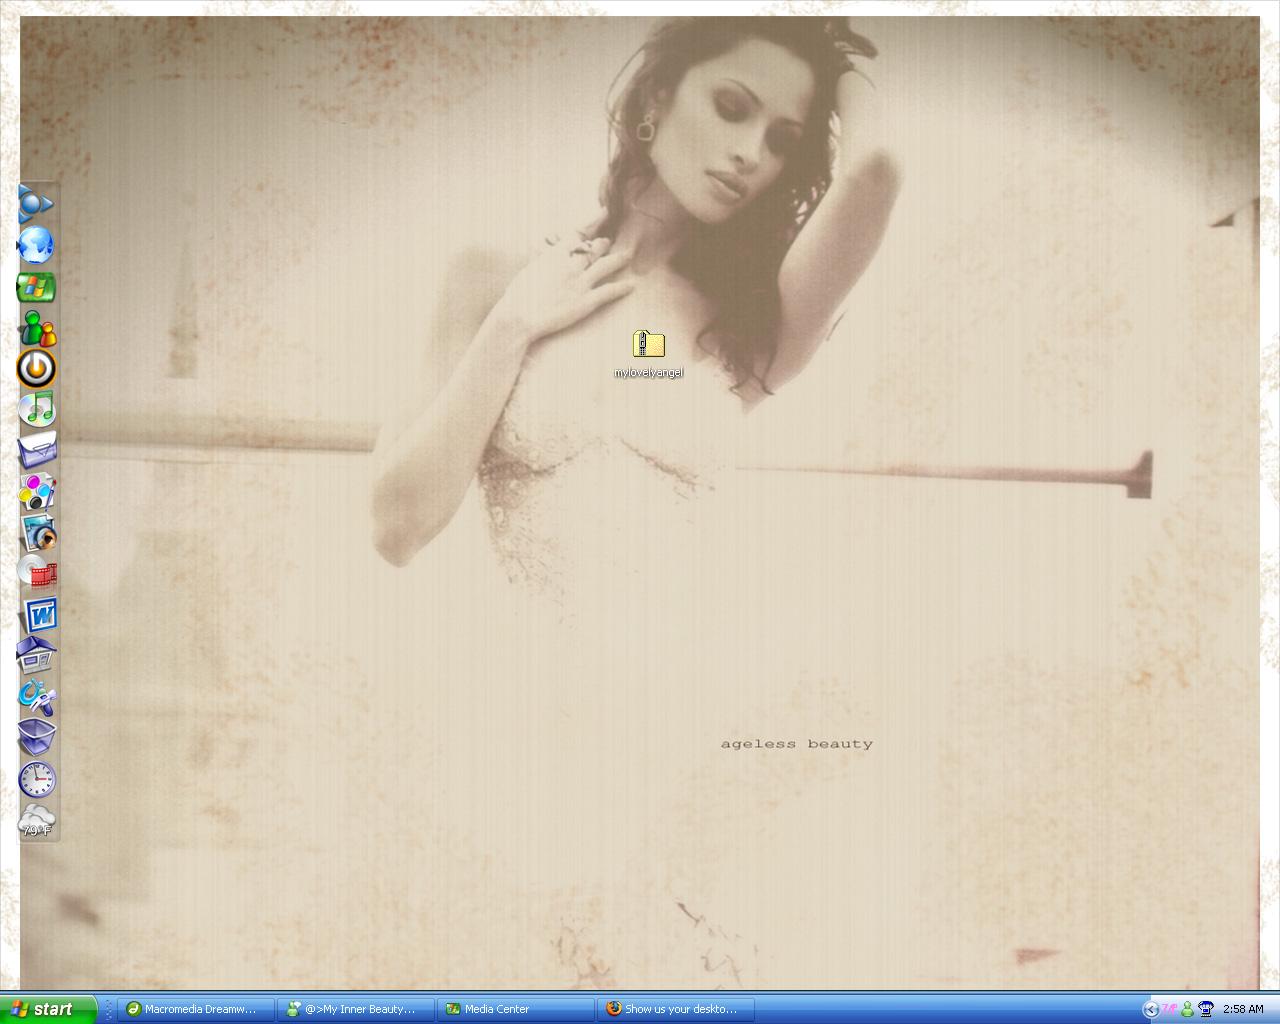The width and height of the screenshot is (1280, 1024).
Task: Launch the paint palette dock icon
Action: pos(37,492)
